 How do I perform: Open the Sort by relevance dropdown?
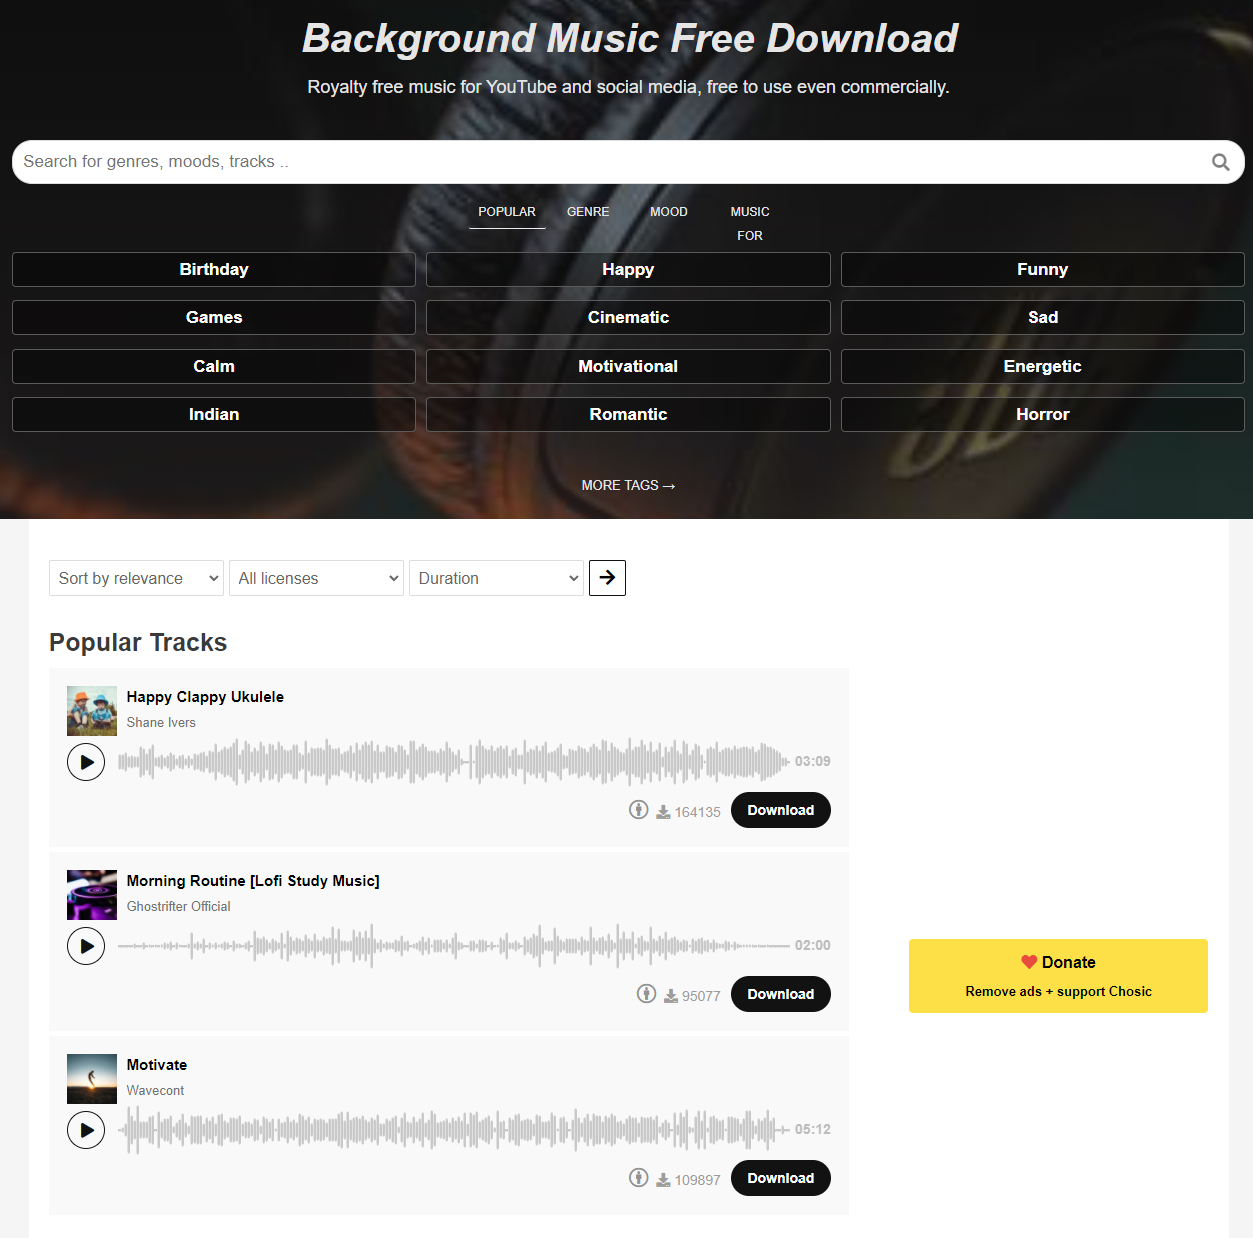coord(136,578)
